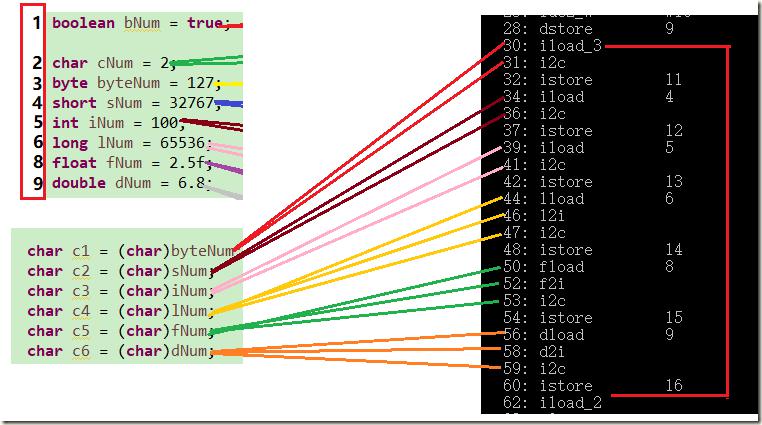The height and width of the screenshot is (425, 762).
Task: Select the 'short sNum = 32767' line
Action: pos(130,103)
